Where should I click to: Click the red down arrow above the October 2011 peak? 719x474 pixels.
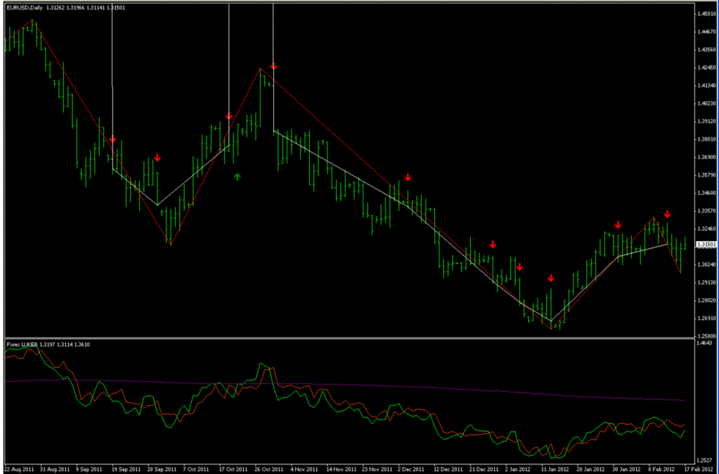click(x=274, y=66)
